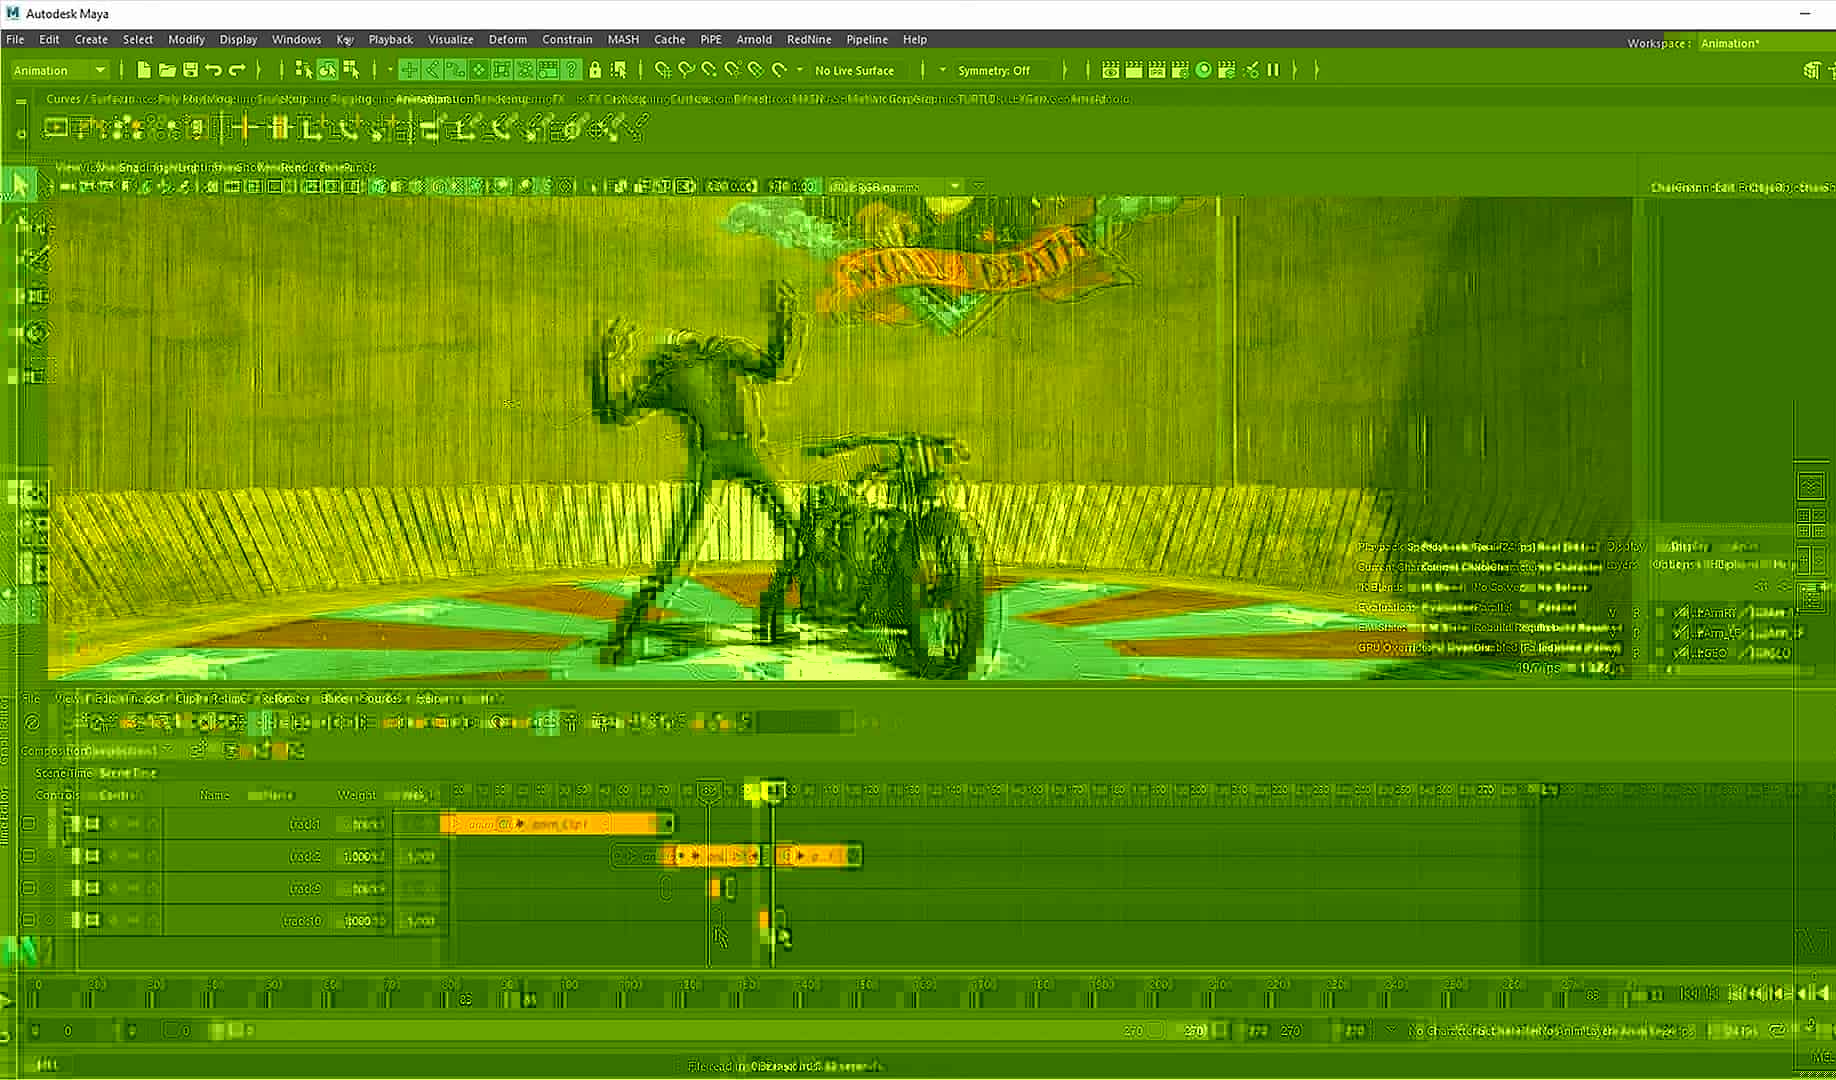The image size is (1836, 1080).
Task: Open the Hypershade circle icon
Action: point(1204,70)
